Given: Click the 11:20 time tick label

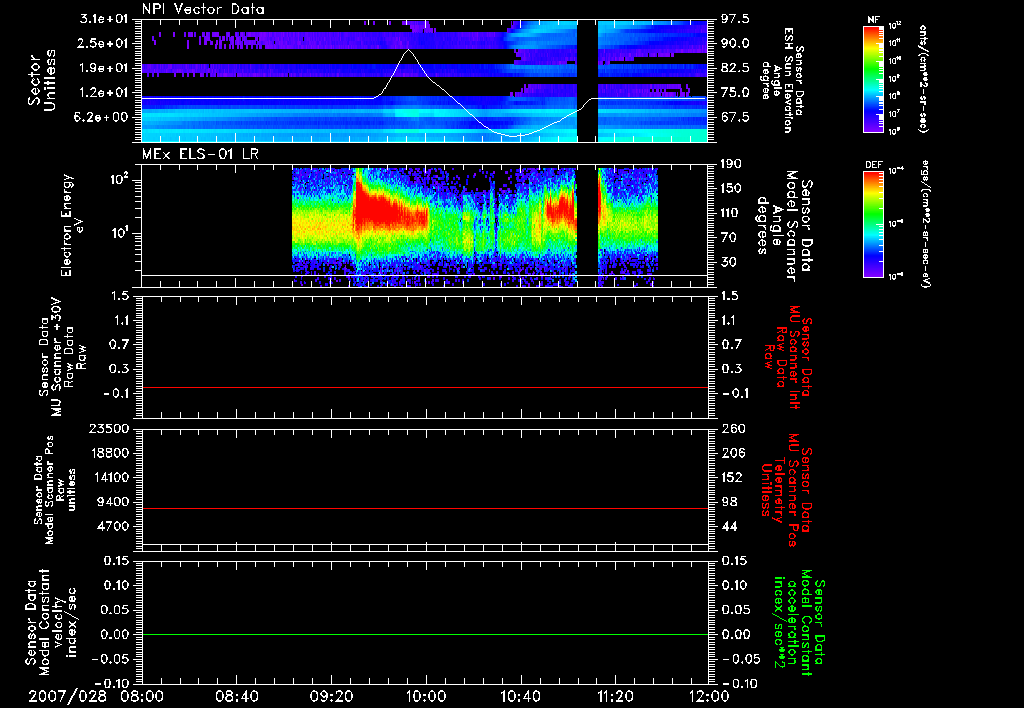Looking at the screenshot, I should click(x=615, y=696).
